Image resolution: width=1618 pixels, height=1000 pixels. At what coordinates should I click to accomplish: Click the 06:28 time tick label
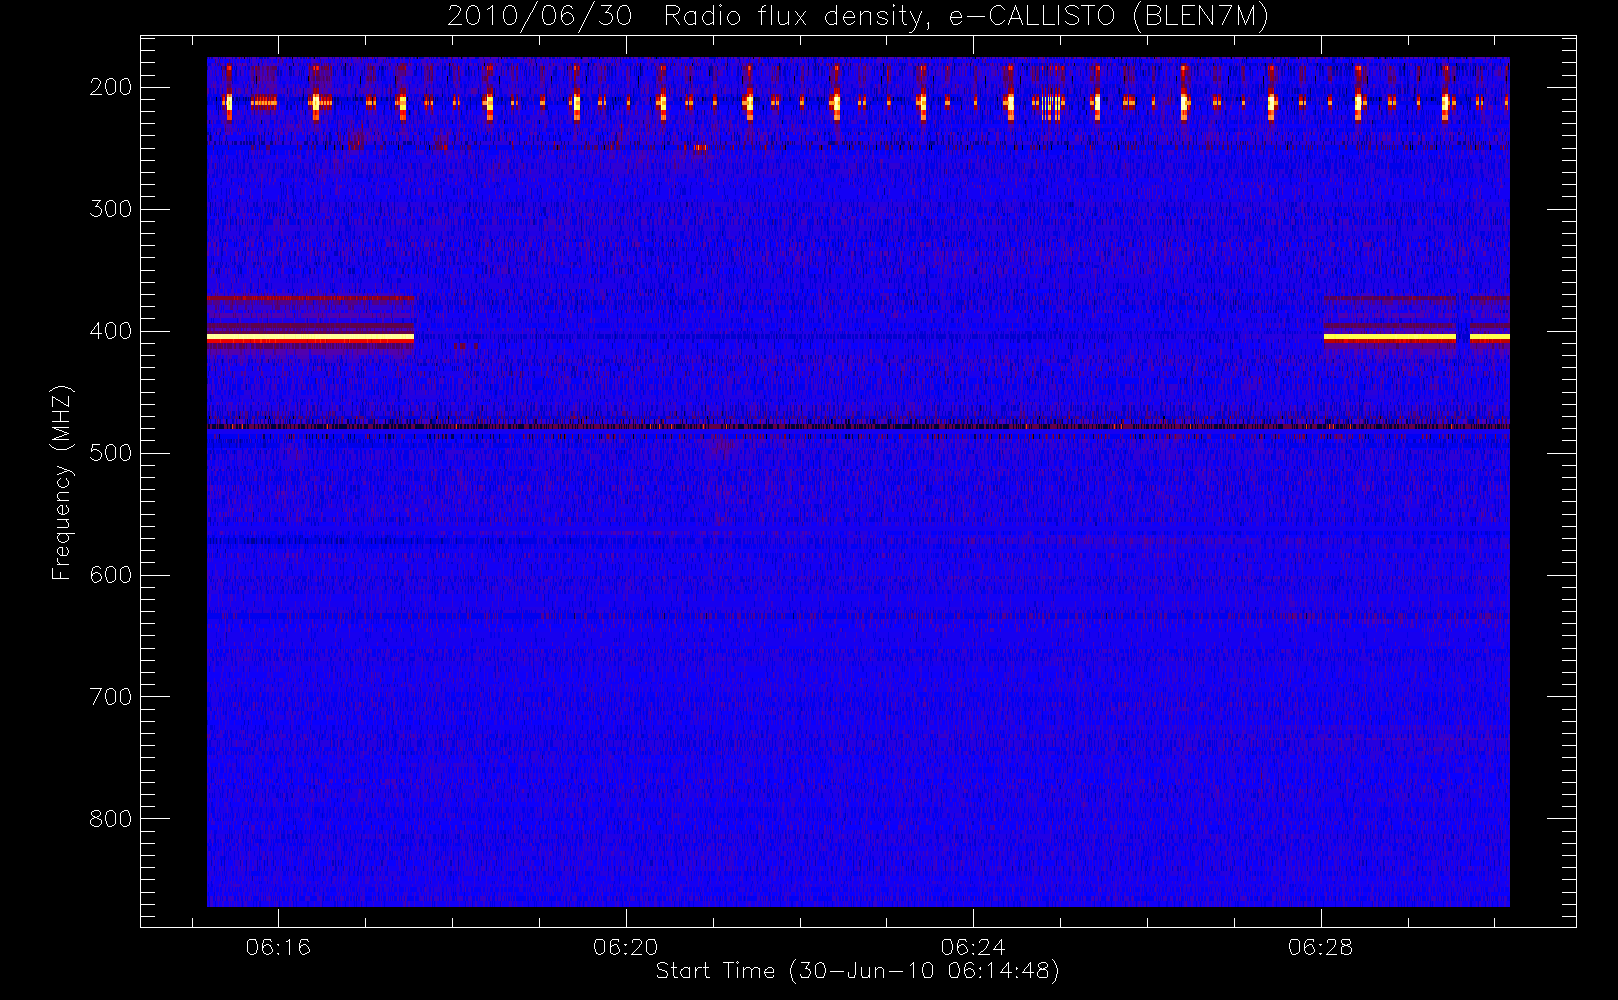pos(1321,947)
